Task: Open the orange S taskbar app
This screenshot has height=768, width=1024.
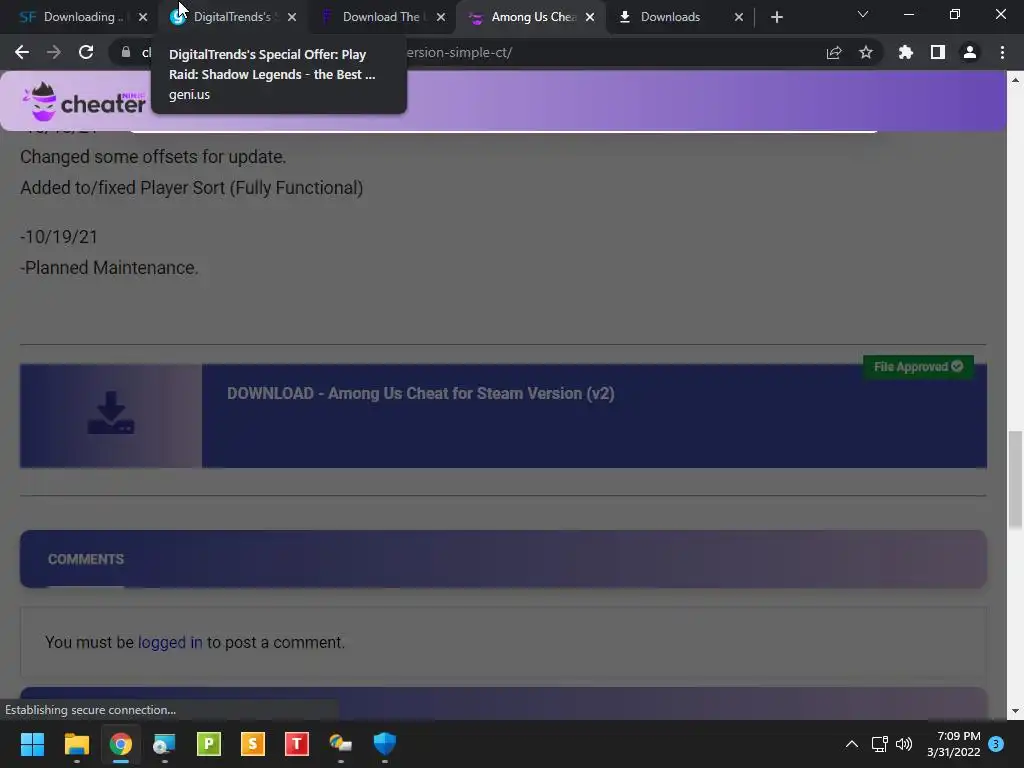Action: pyautogui.click(x=253, y=744)
